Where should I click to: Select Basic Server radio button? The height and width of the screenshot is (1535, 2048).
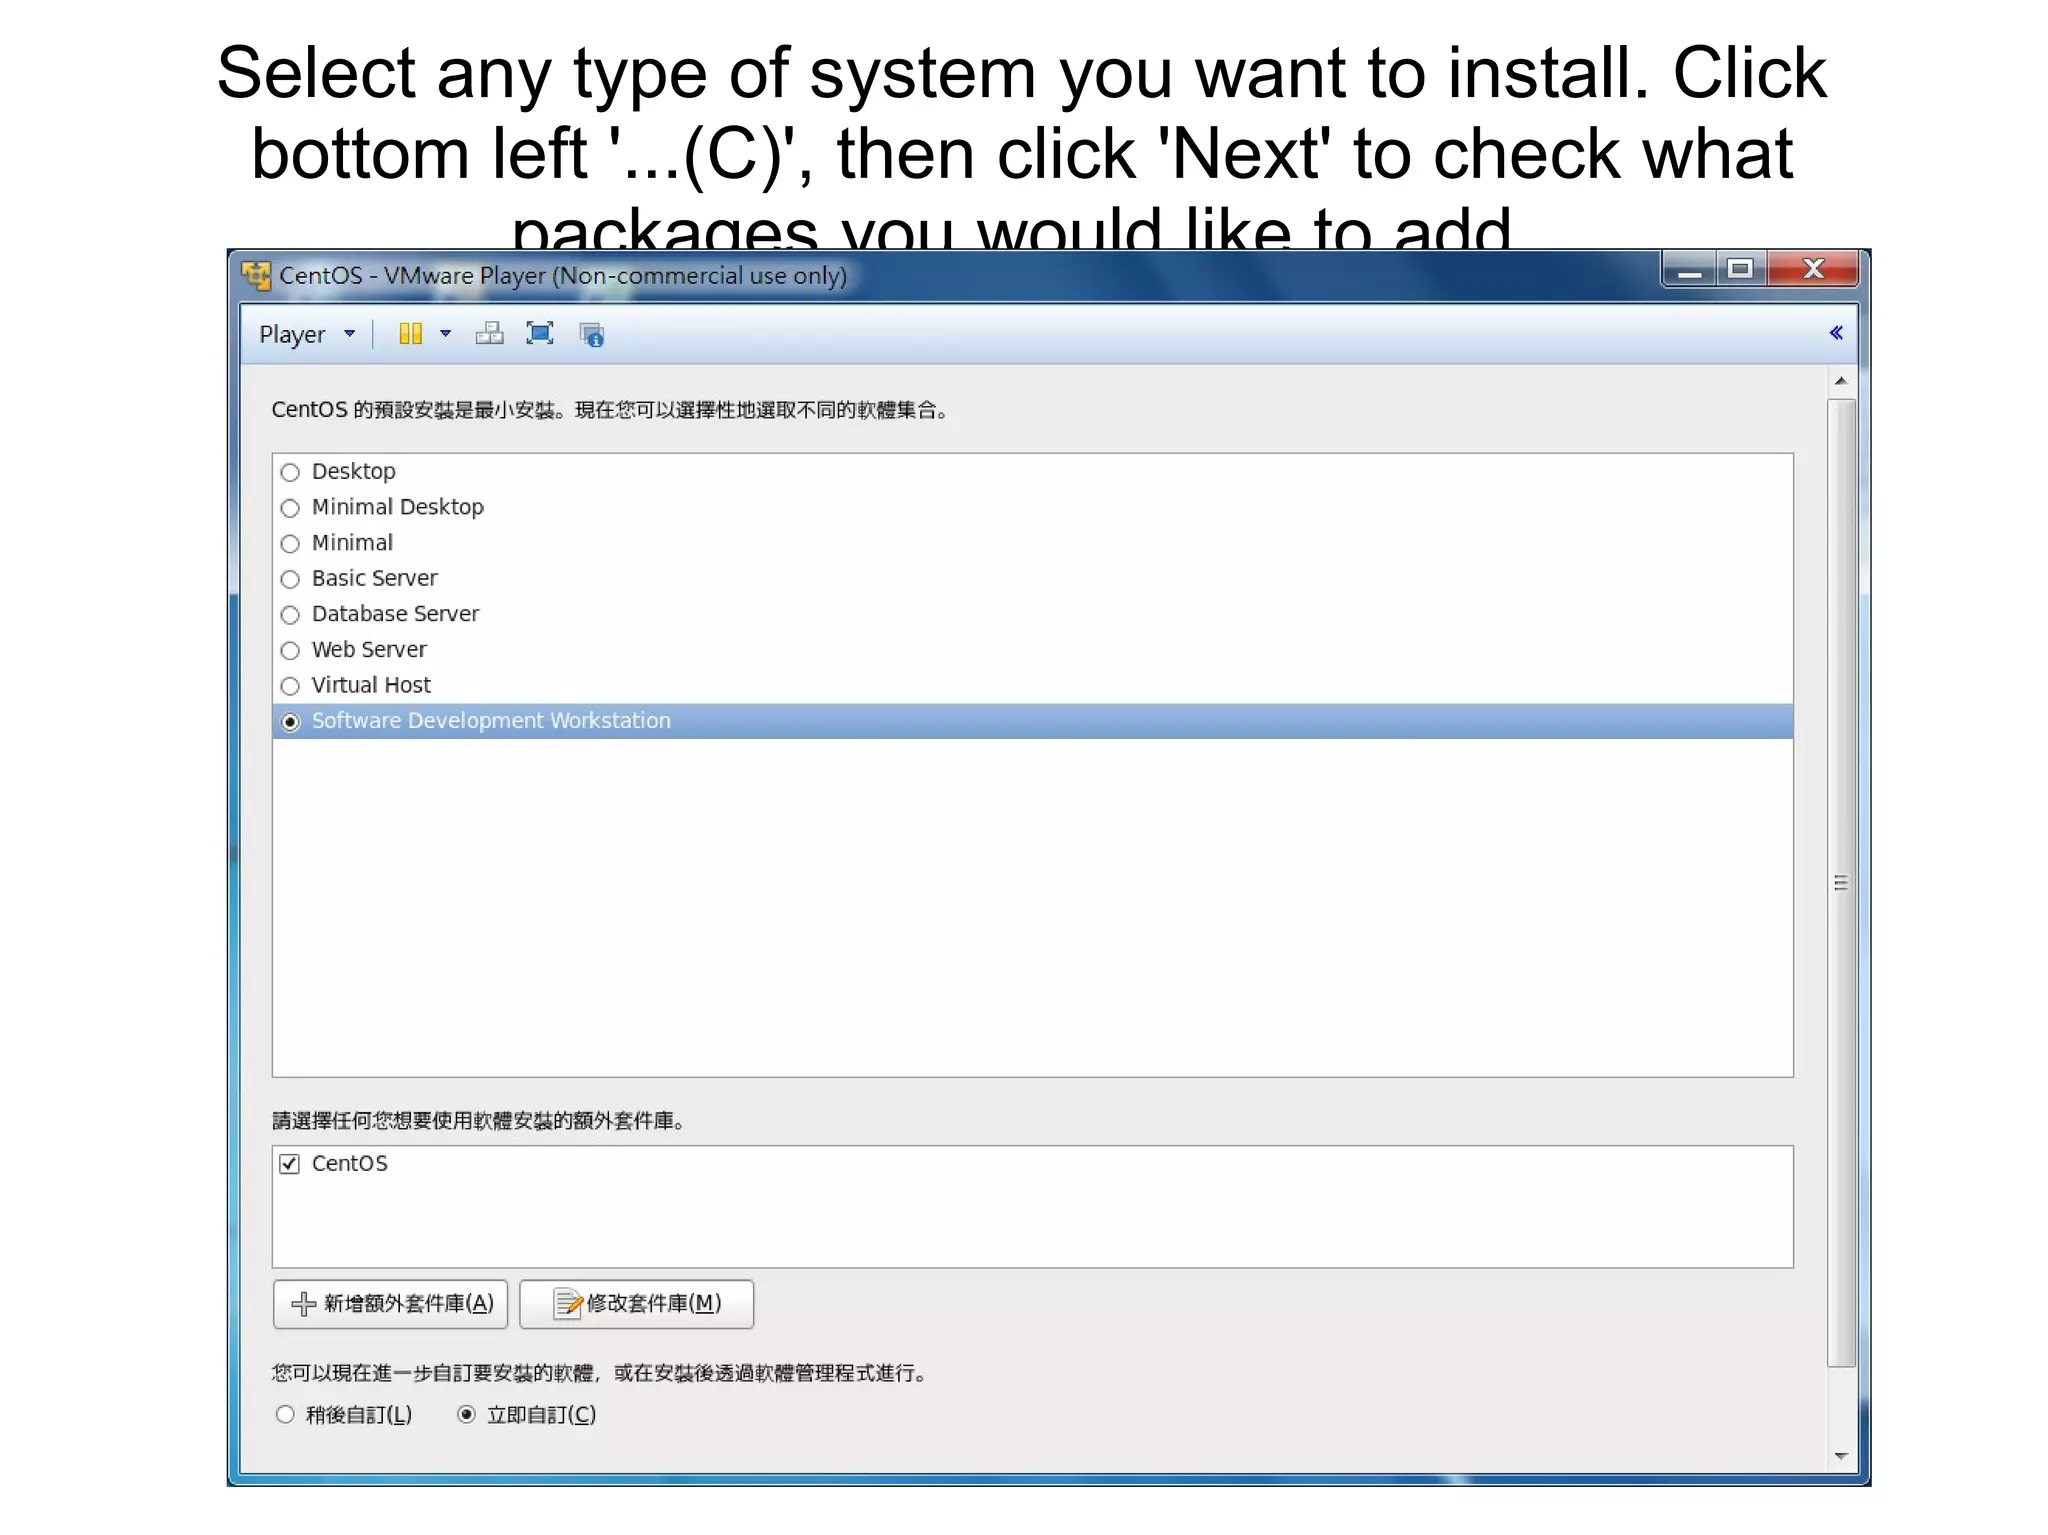290,579
